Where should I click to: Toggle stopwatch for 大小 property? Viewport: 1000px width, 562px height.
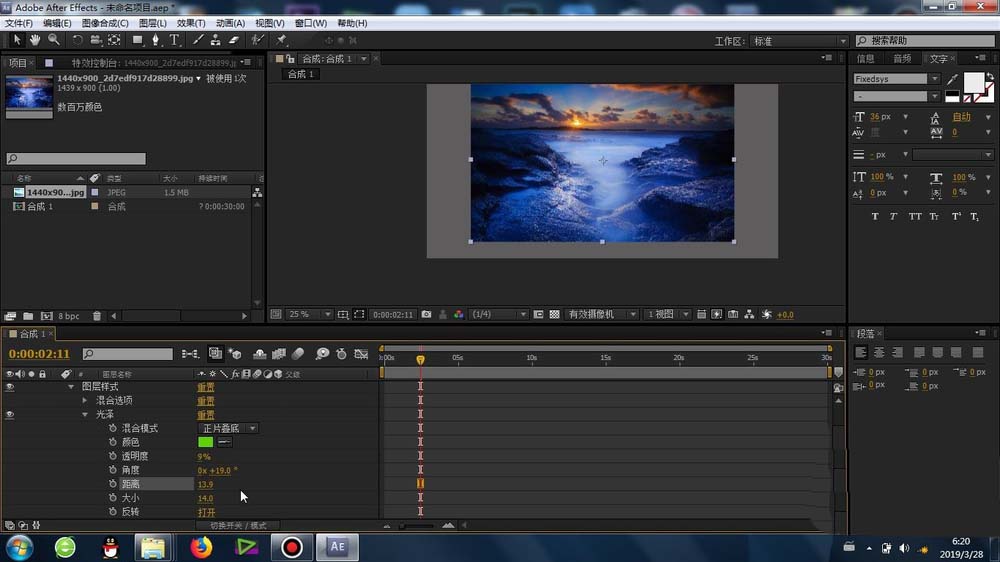tap(113, 498)
